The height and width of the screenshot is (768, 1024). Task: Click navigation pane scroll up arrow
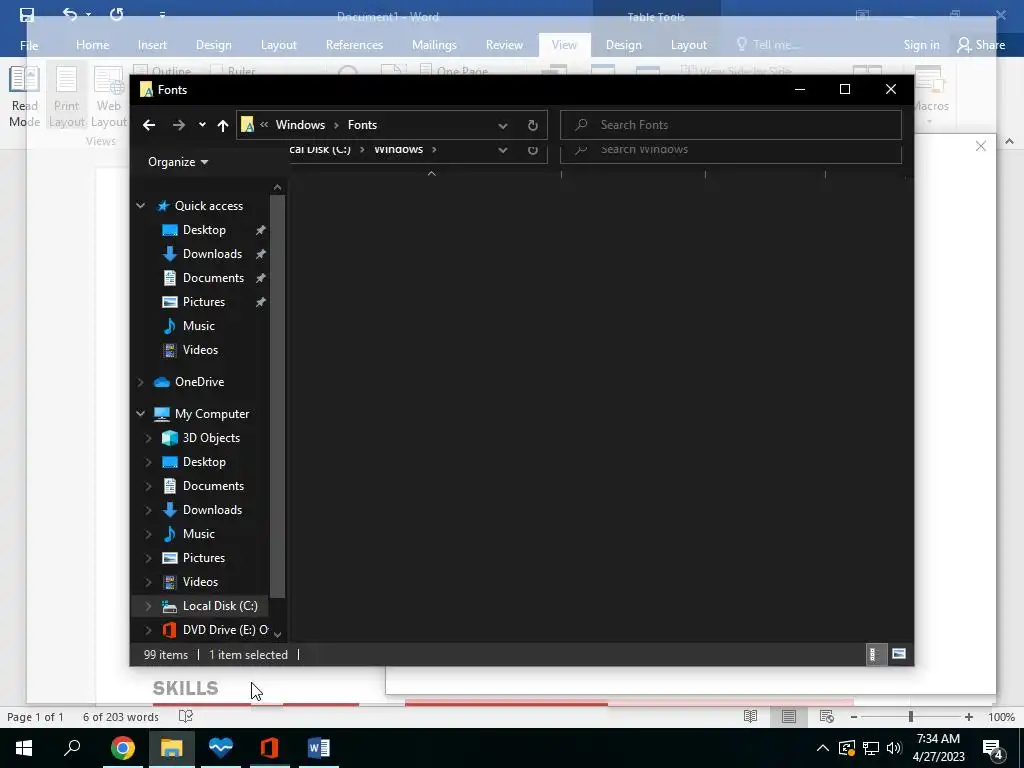tap(278, 188)
